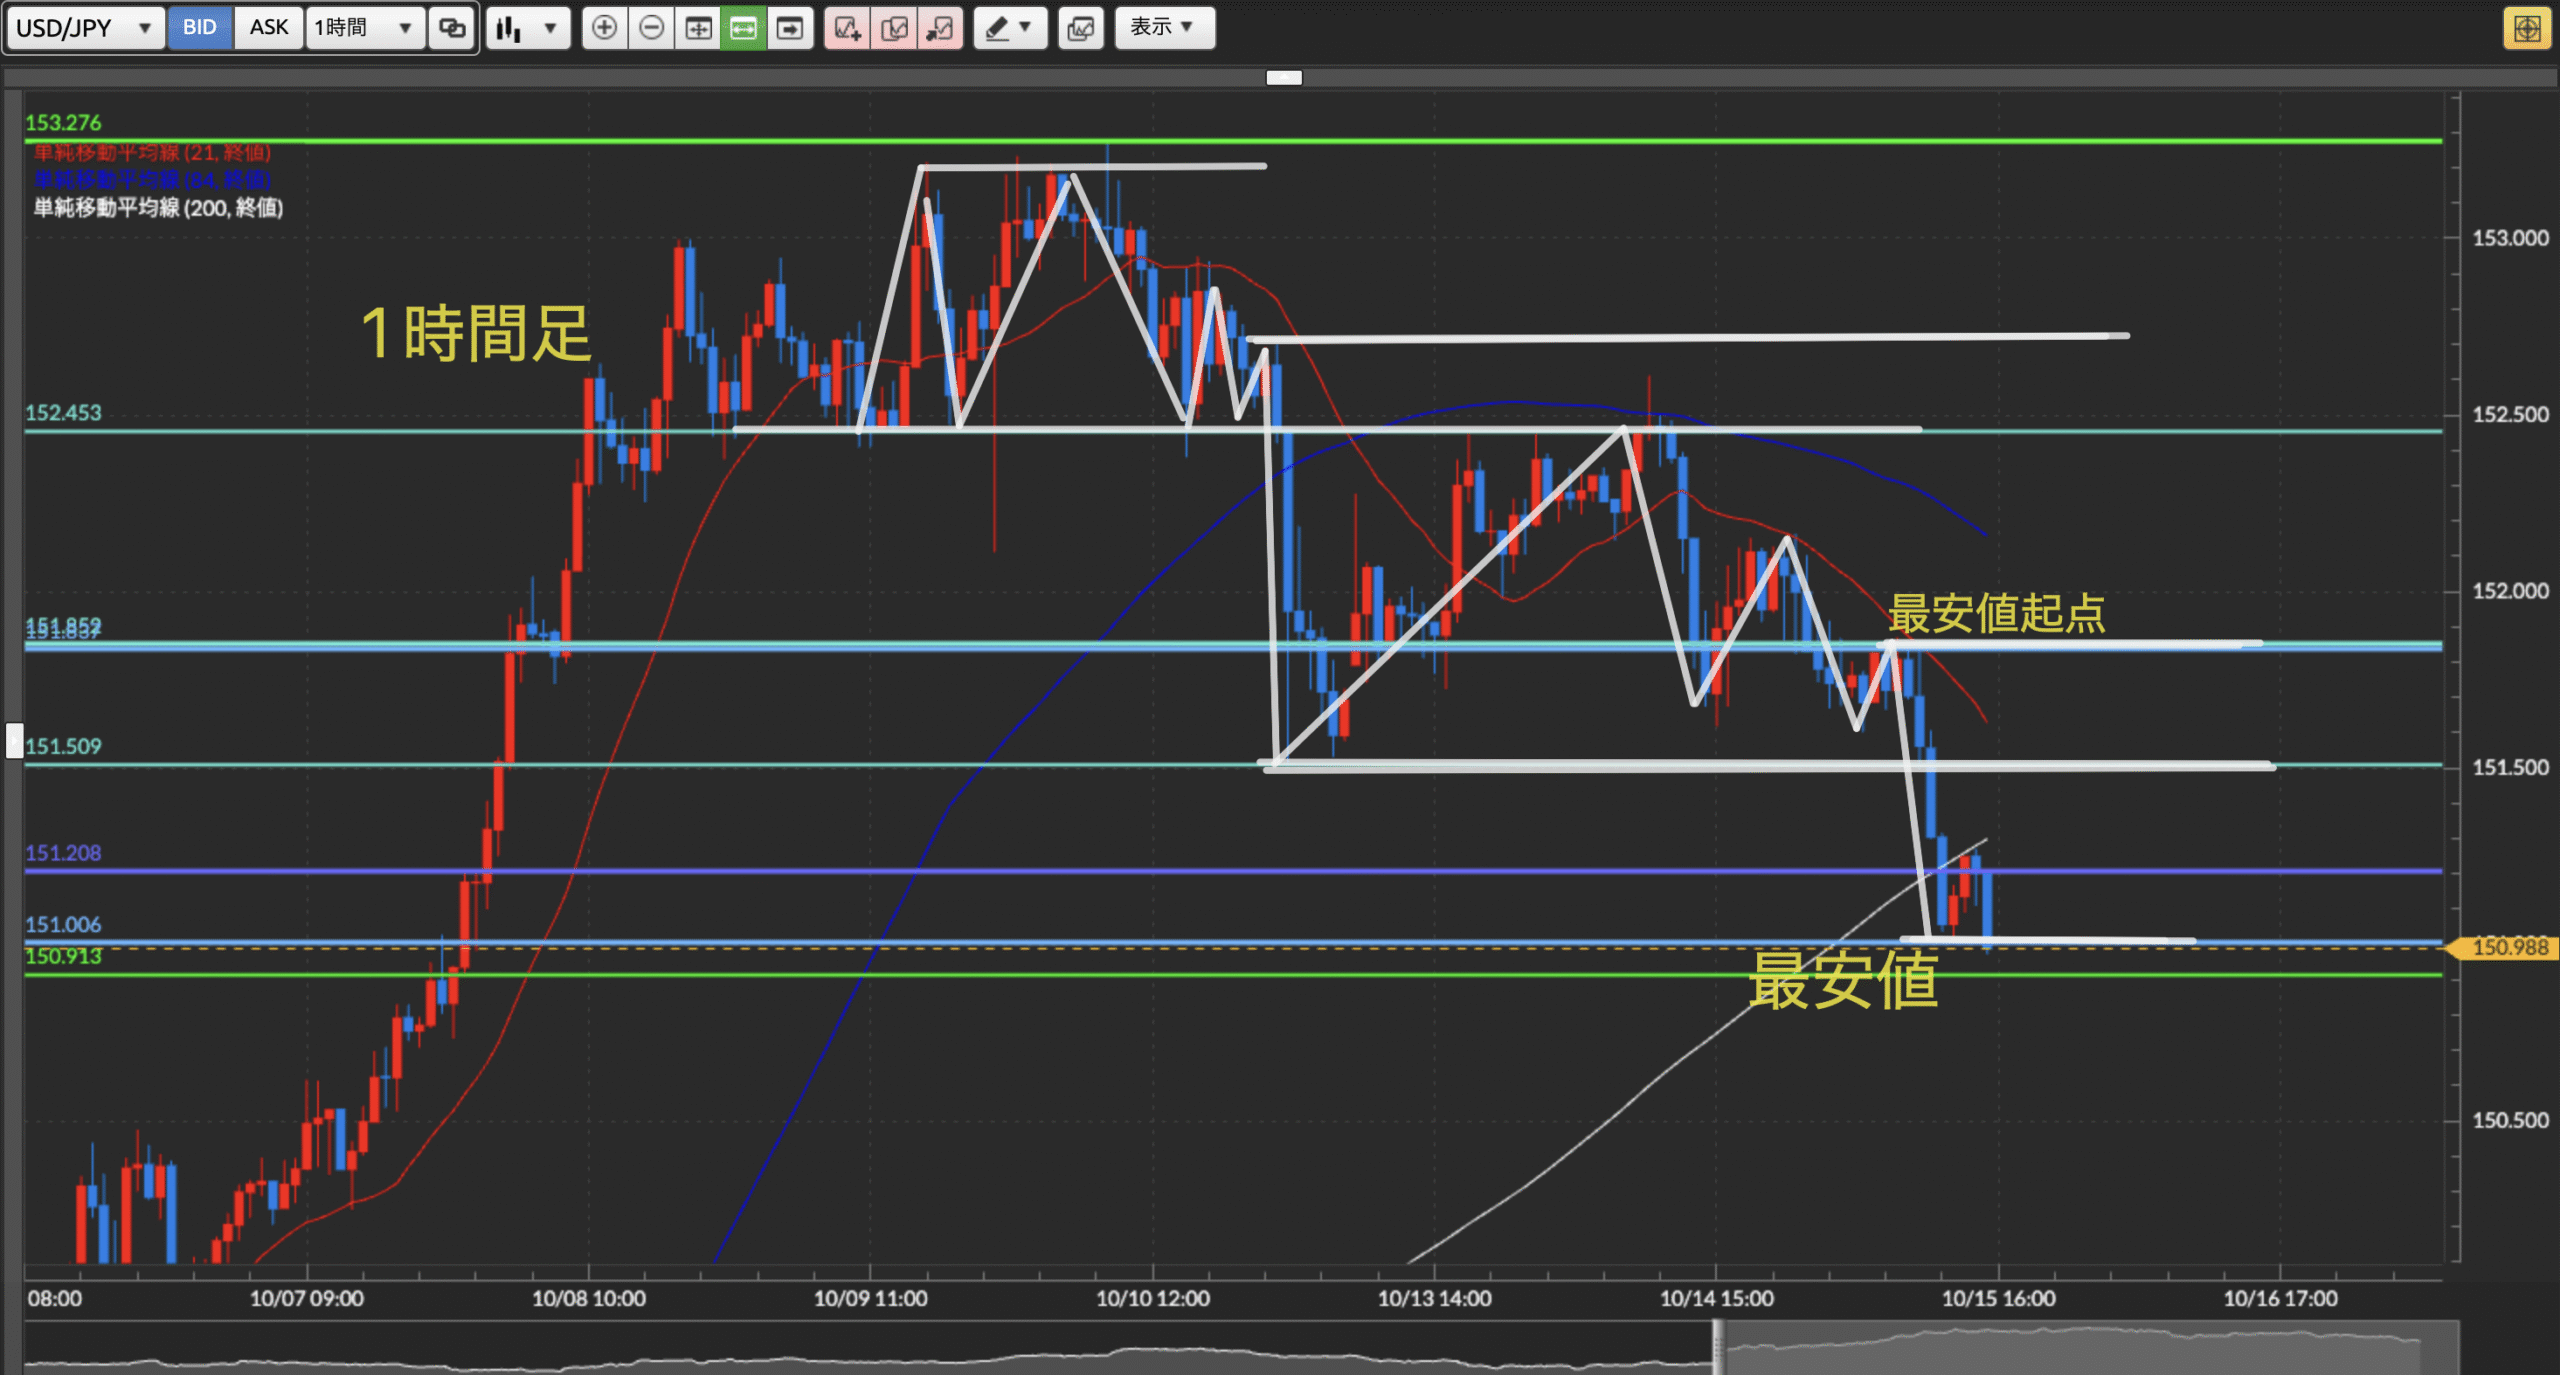Click the pop-out chart arrow icon
The height and width of the screenshot is (1375, 2560).
tap(940, 28)
